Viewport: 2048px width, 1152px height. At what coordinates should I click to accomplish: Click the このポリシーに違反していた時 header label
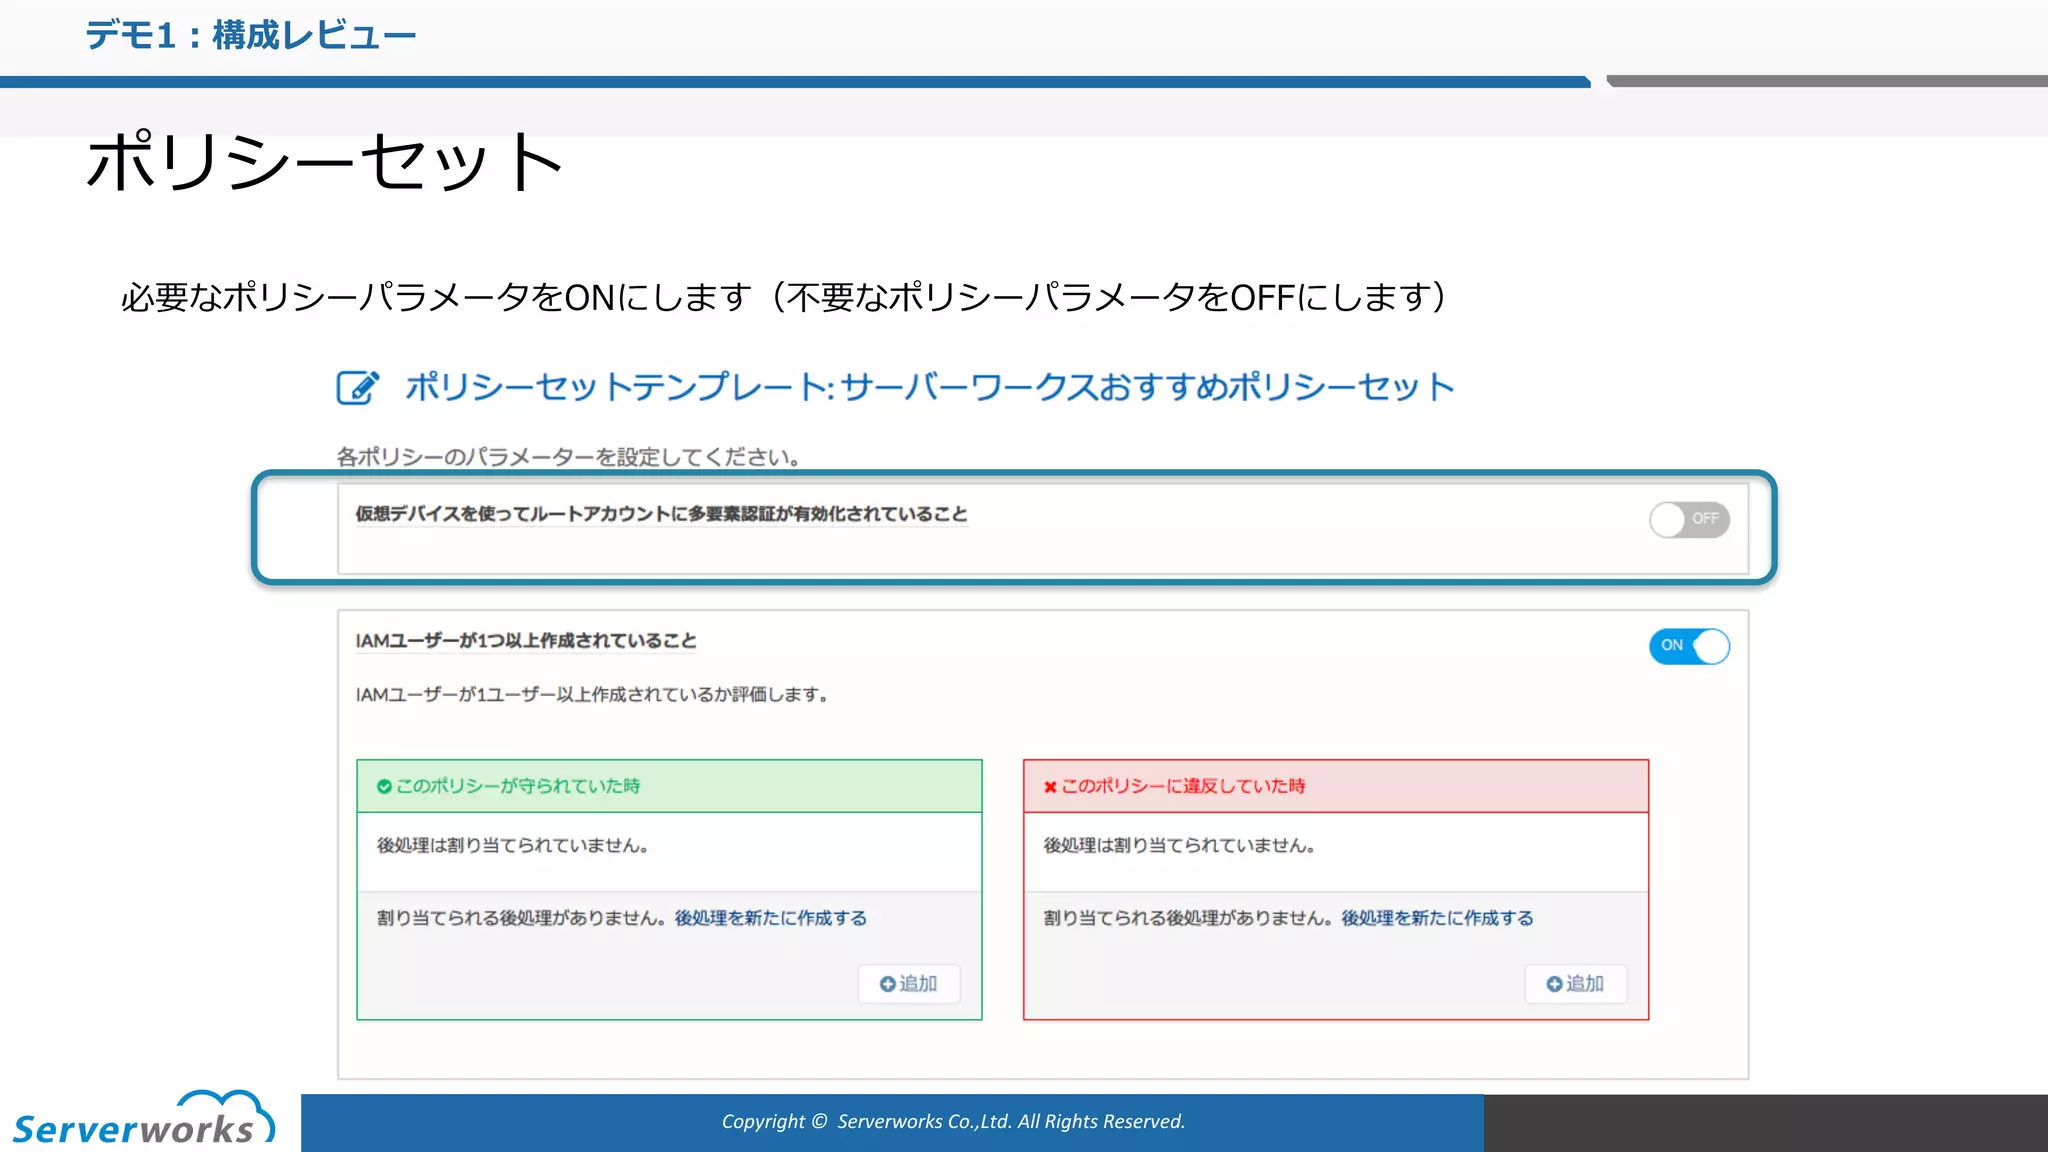(x=1184, y=787)
